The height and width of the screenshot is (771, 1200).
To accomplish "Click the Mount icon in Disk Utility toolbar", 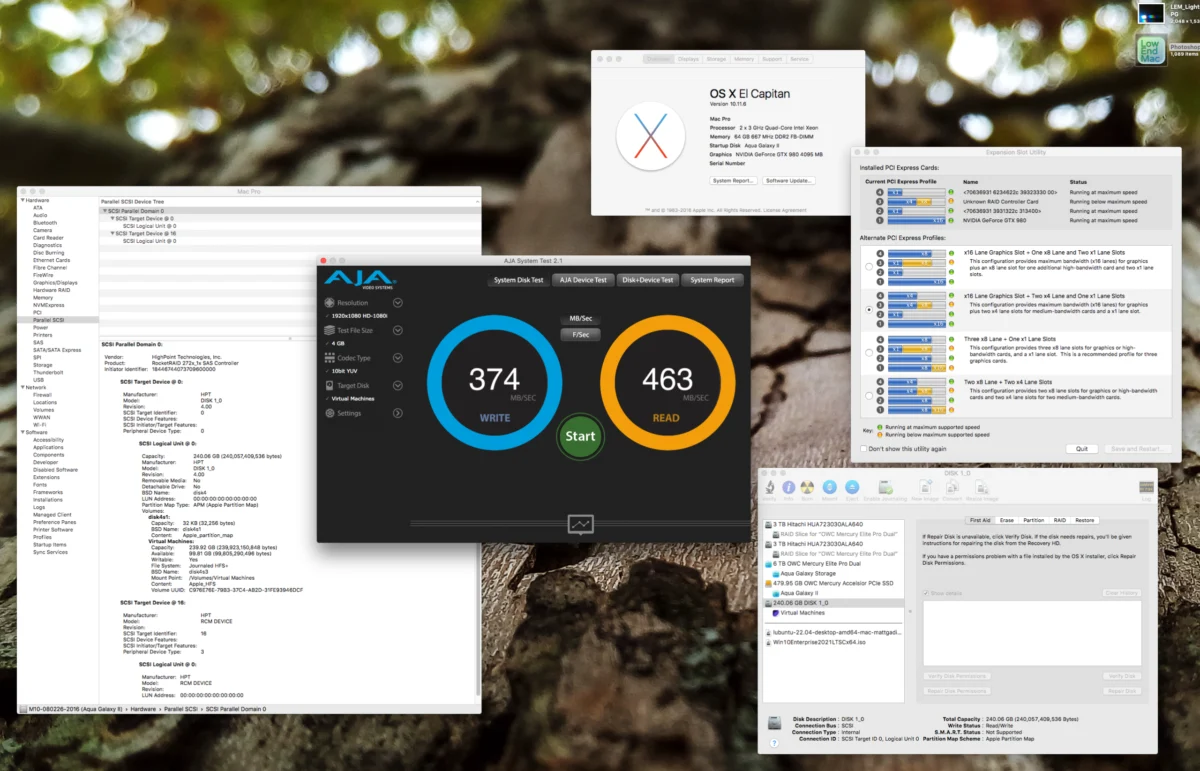I will coord(830,487).
